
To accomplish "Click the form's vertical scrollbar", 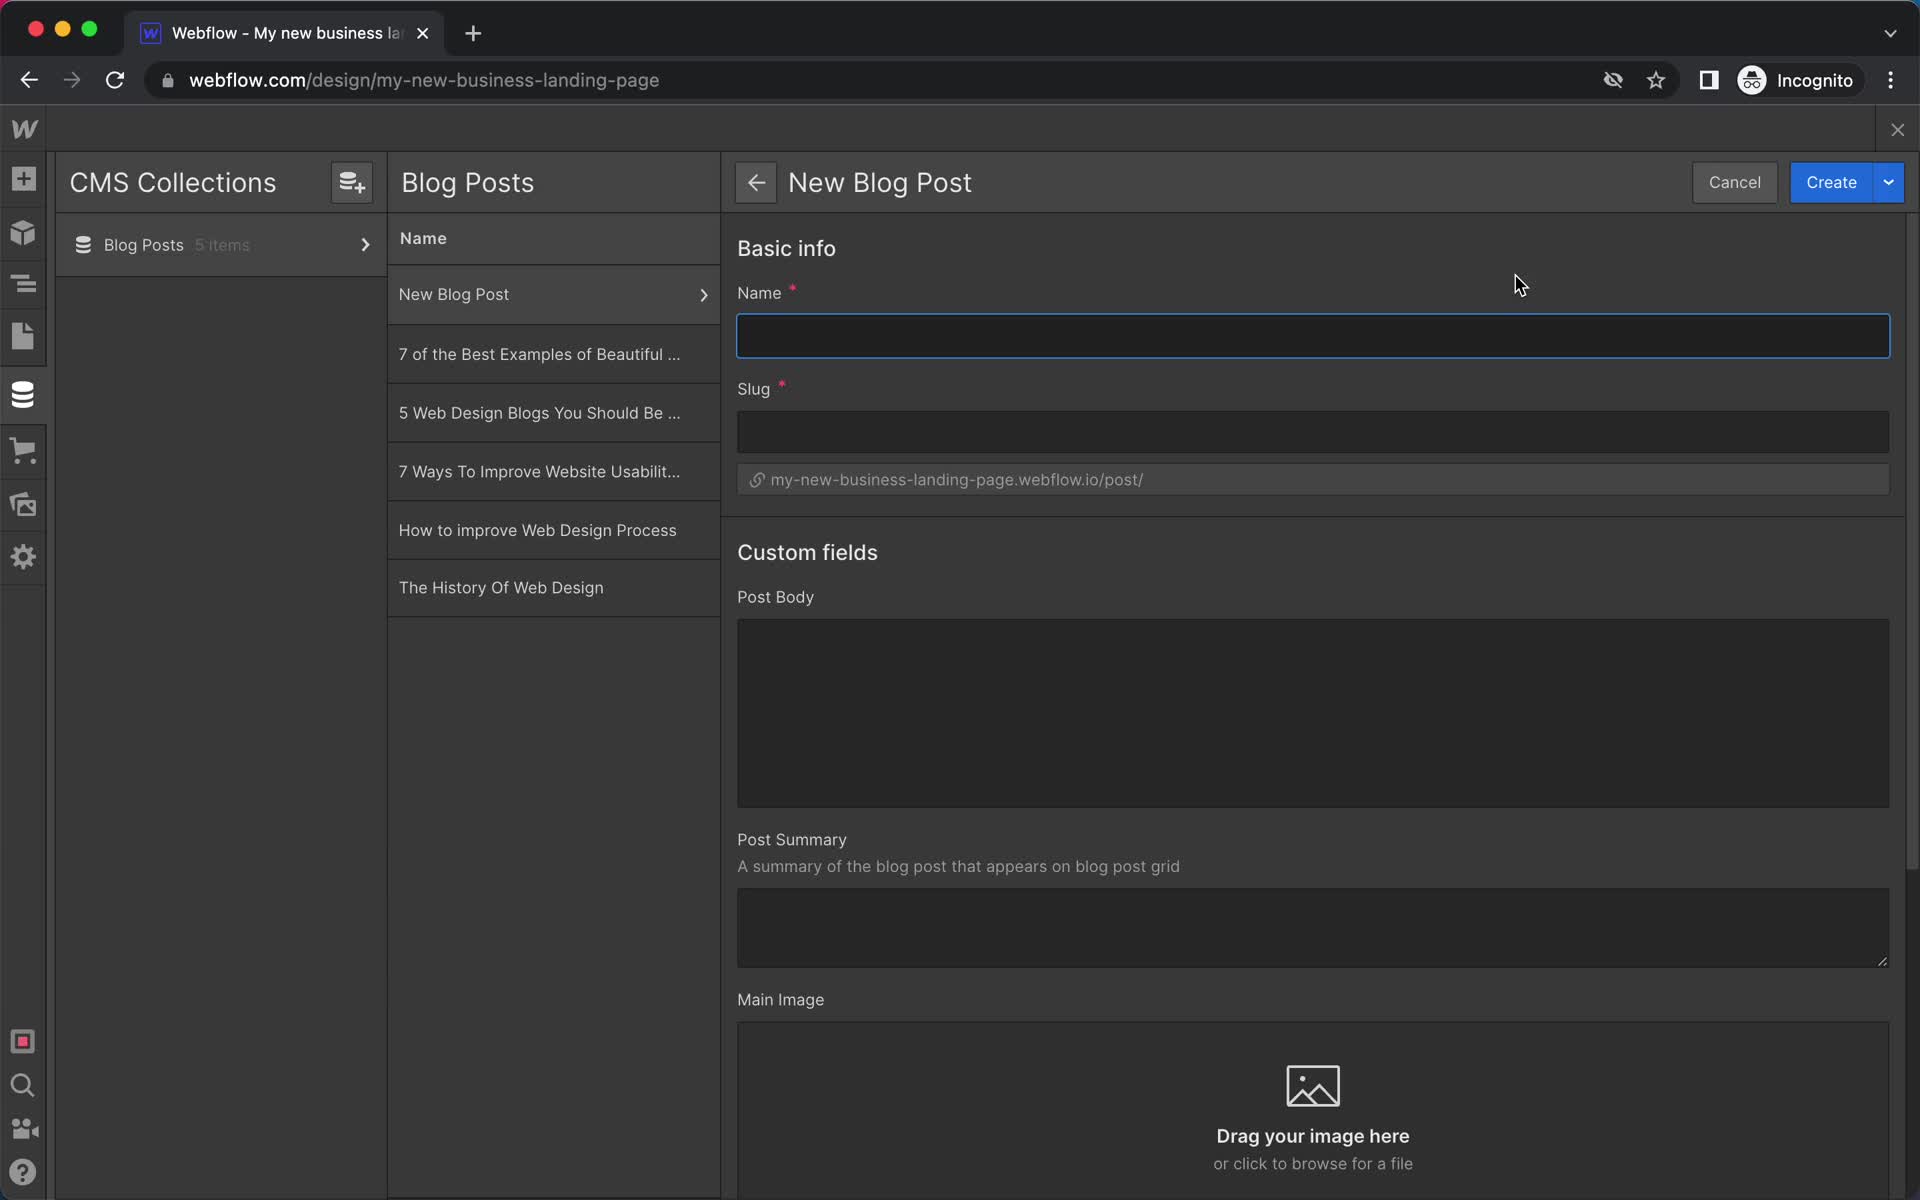I will click(x=1912, y=540).
